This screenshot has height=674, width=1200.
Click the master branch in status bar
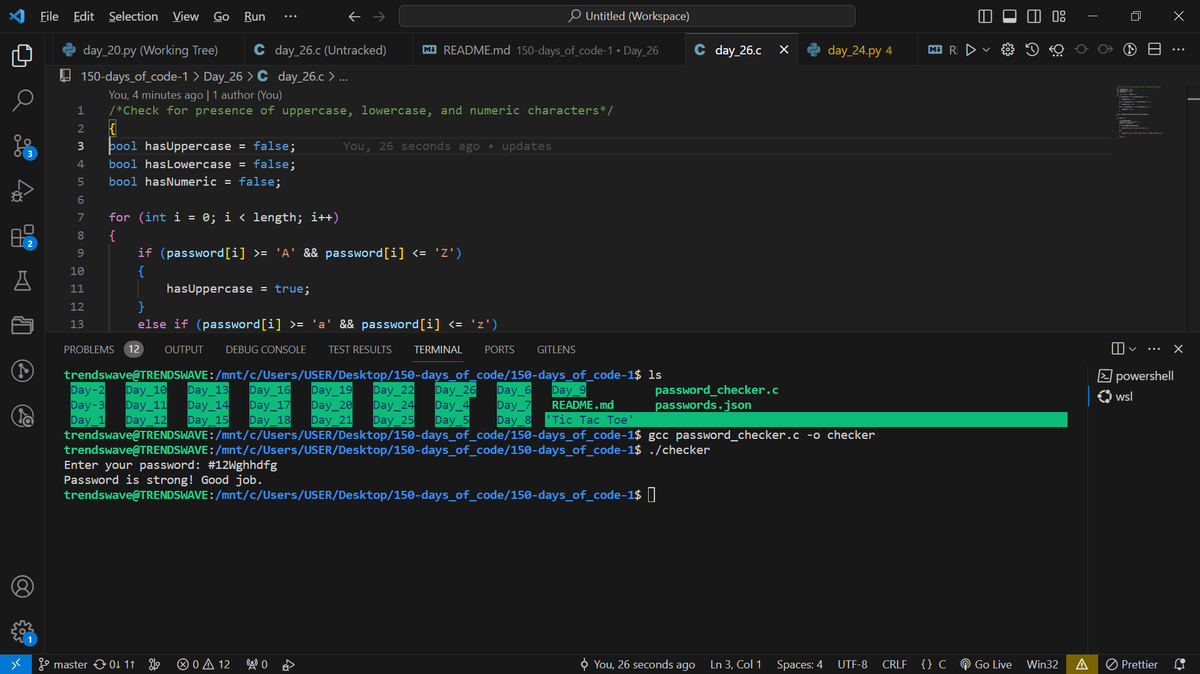(x=62, y=664)
